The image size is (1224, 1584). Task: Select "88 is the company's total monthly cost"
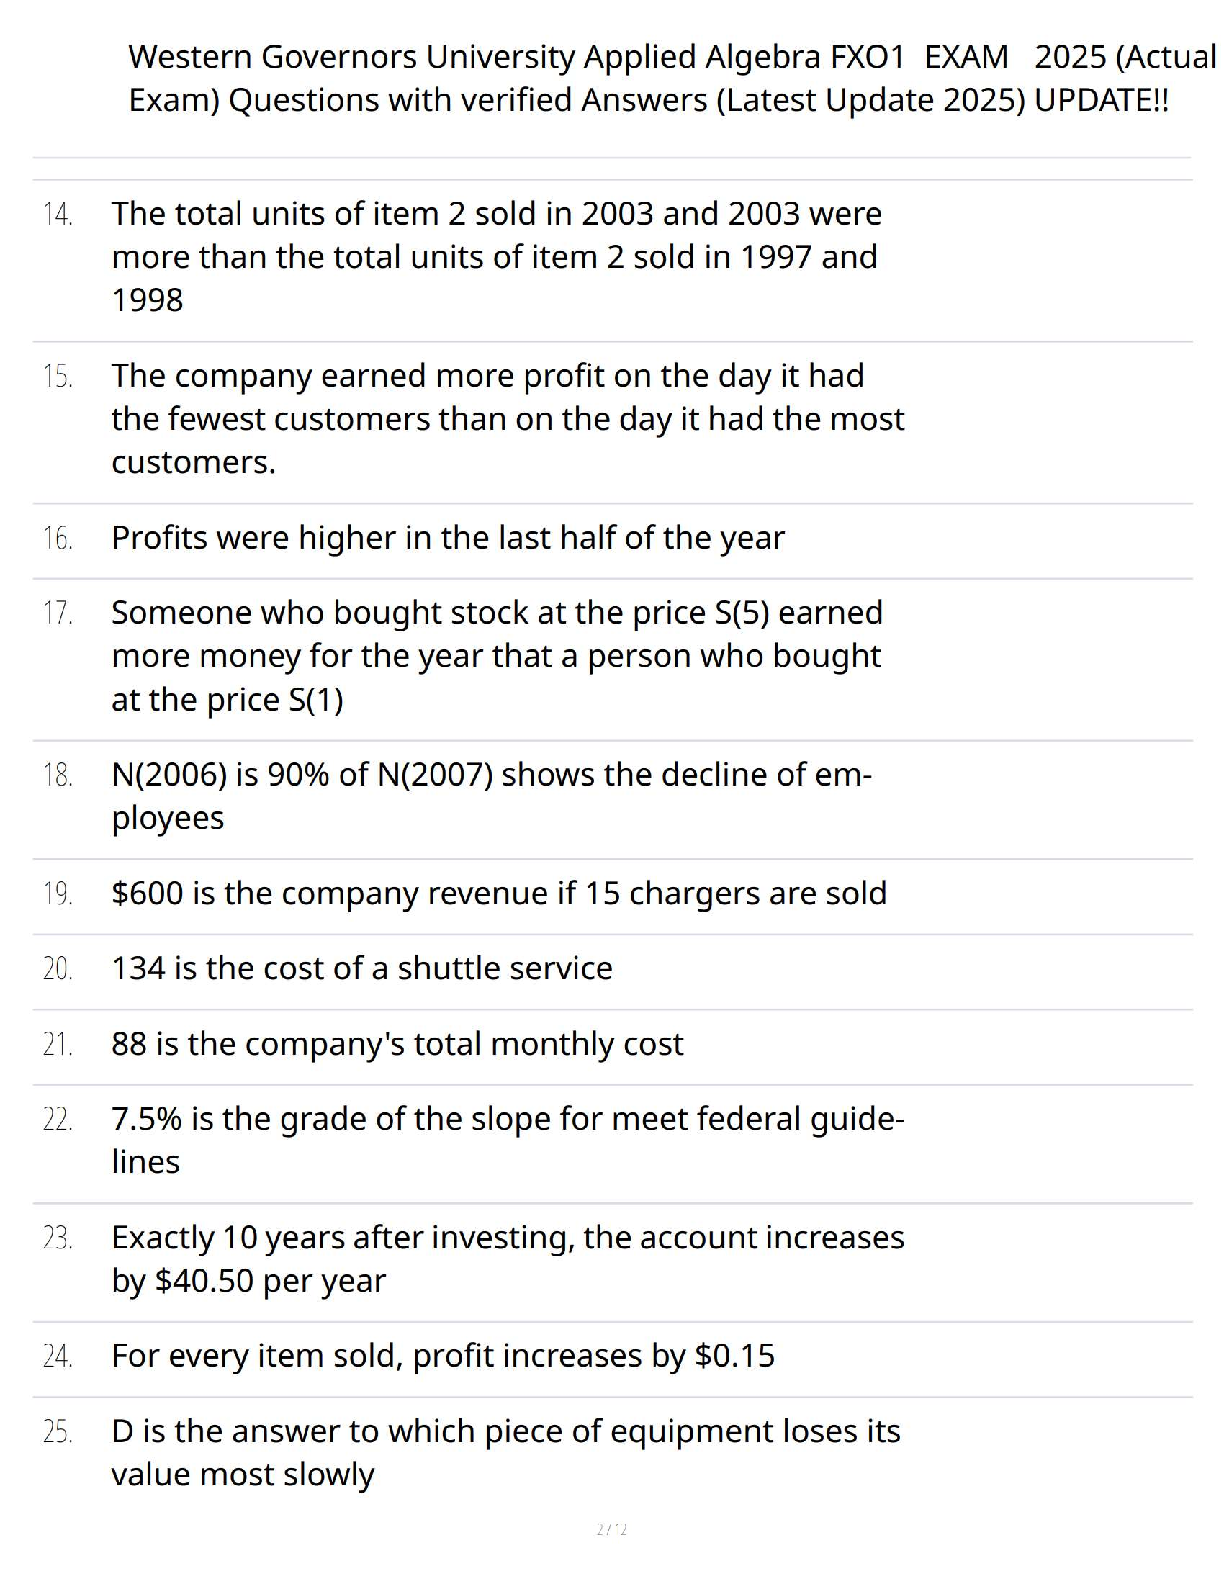(397, 1044)
